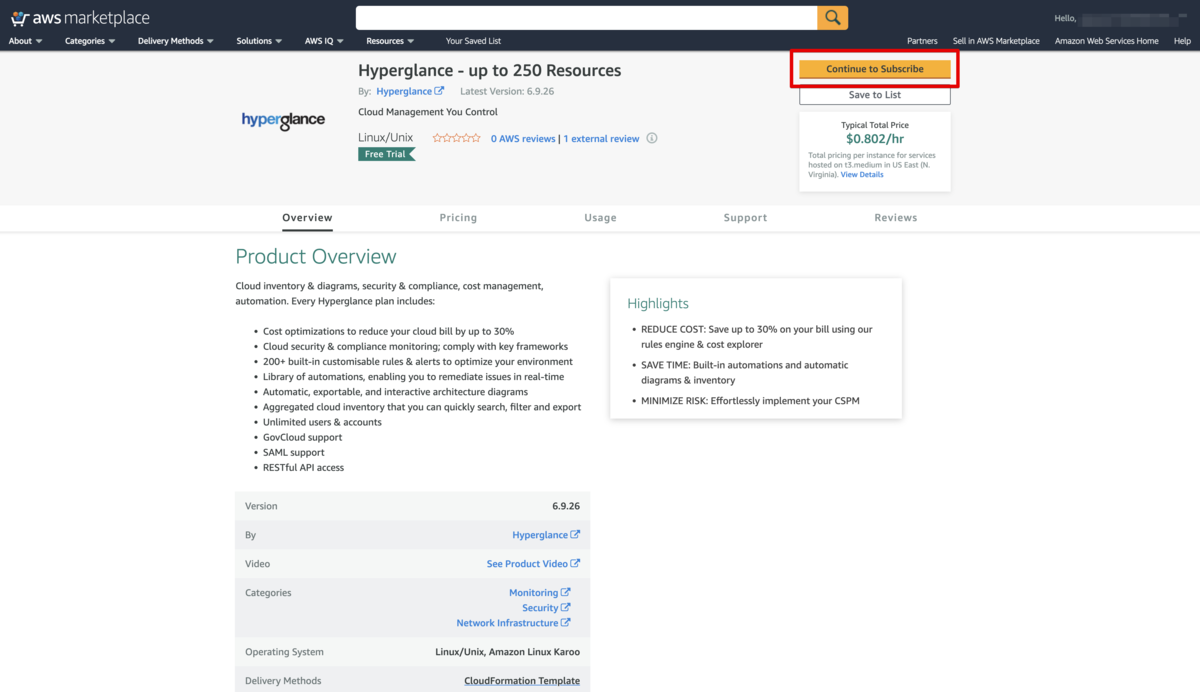This screenshot has height=692, width=1200.
Task: Click See Product Video link
Action: pos(533,564)
